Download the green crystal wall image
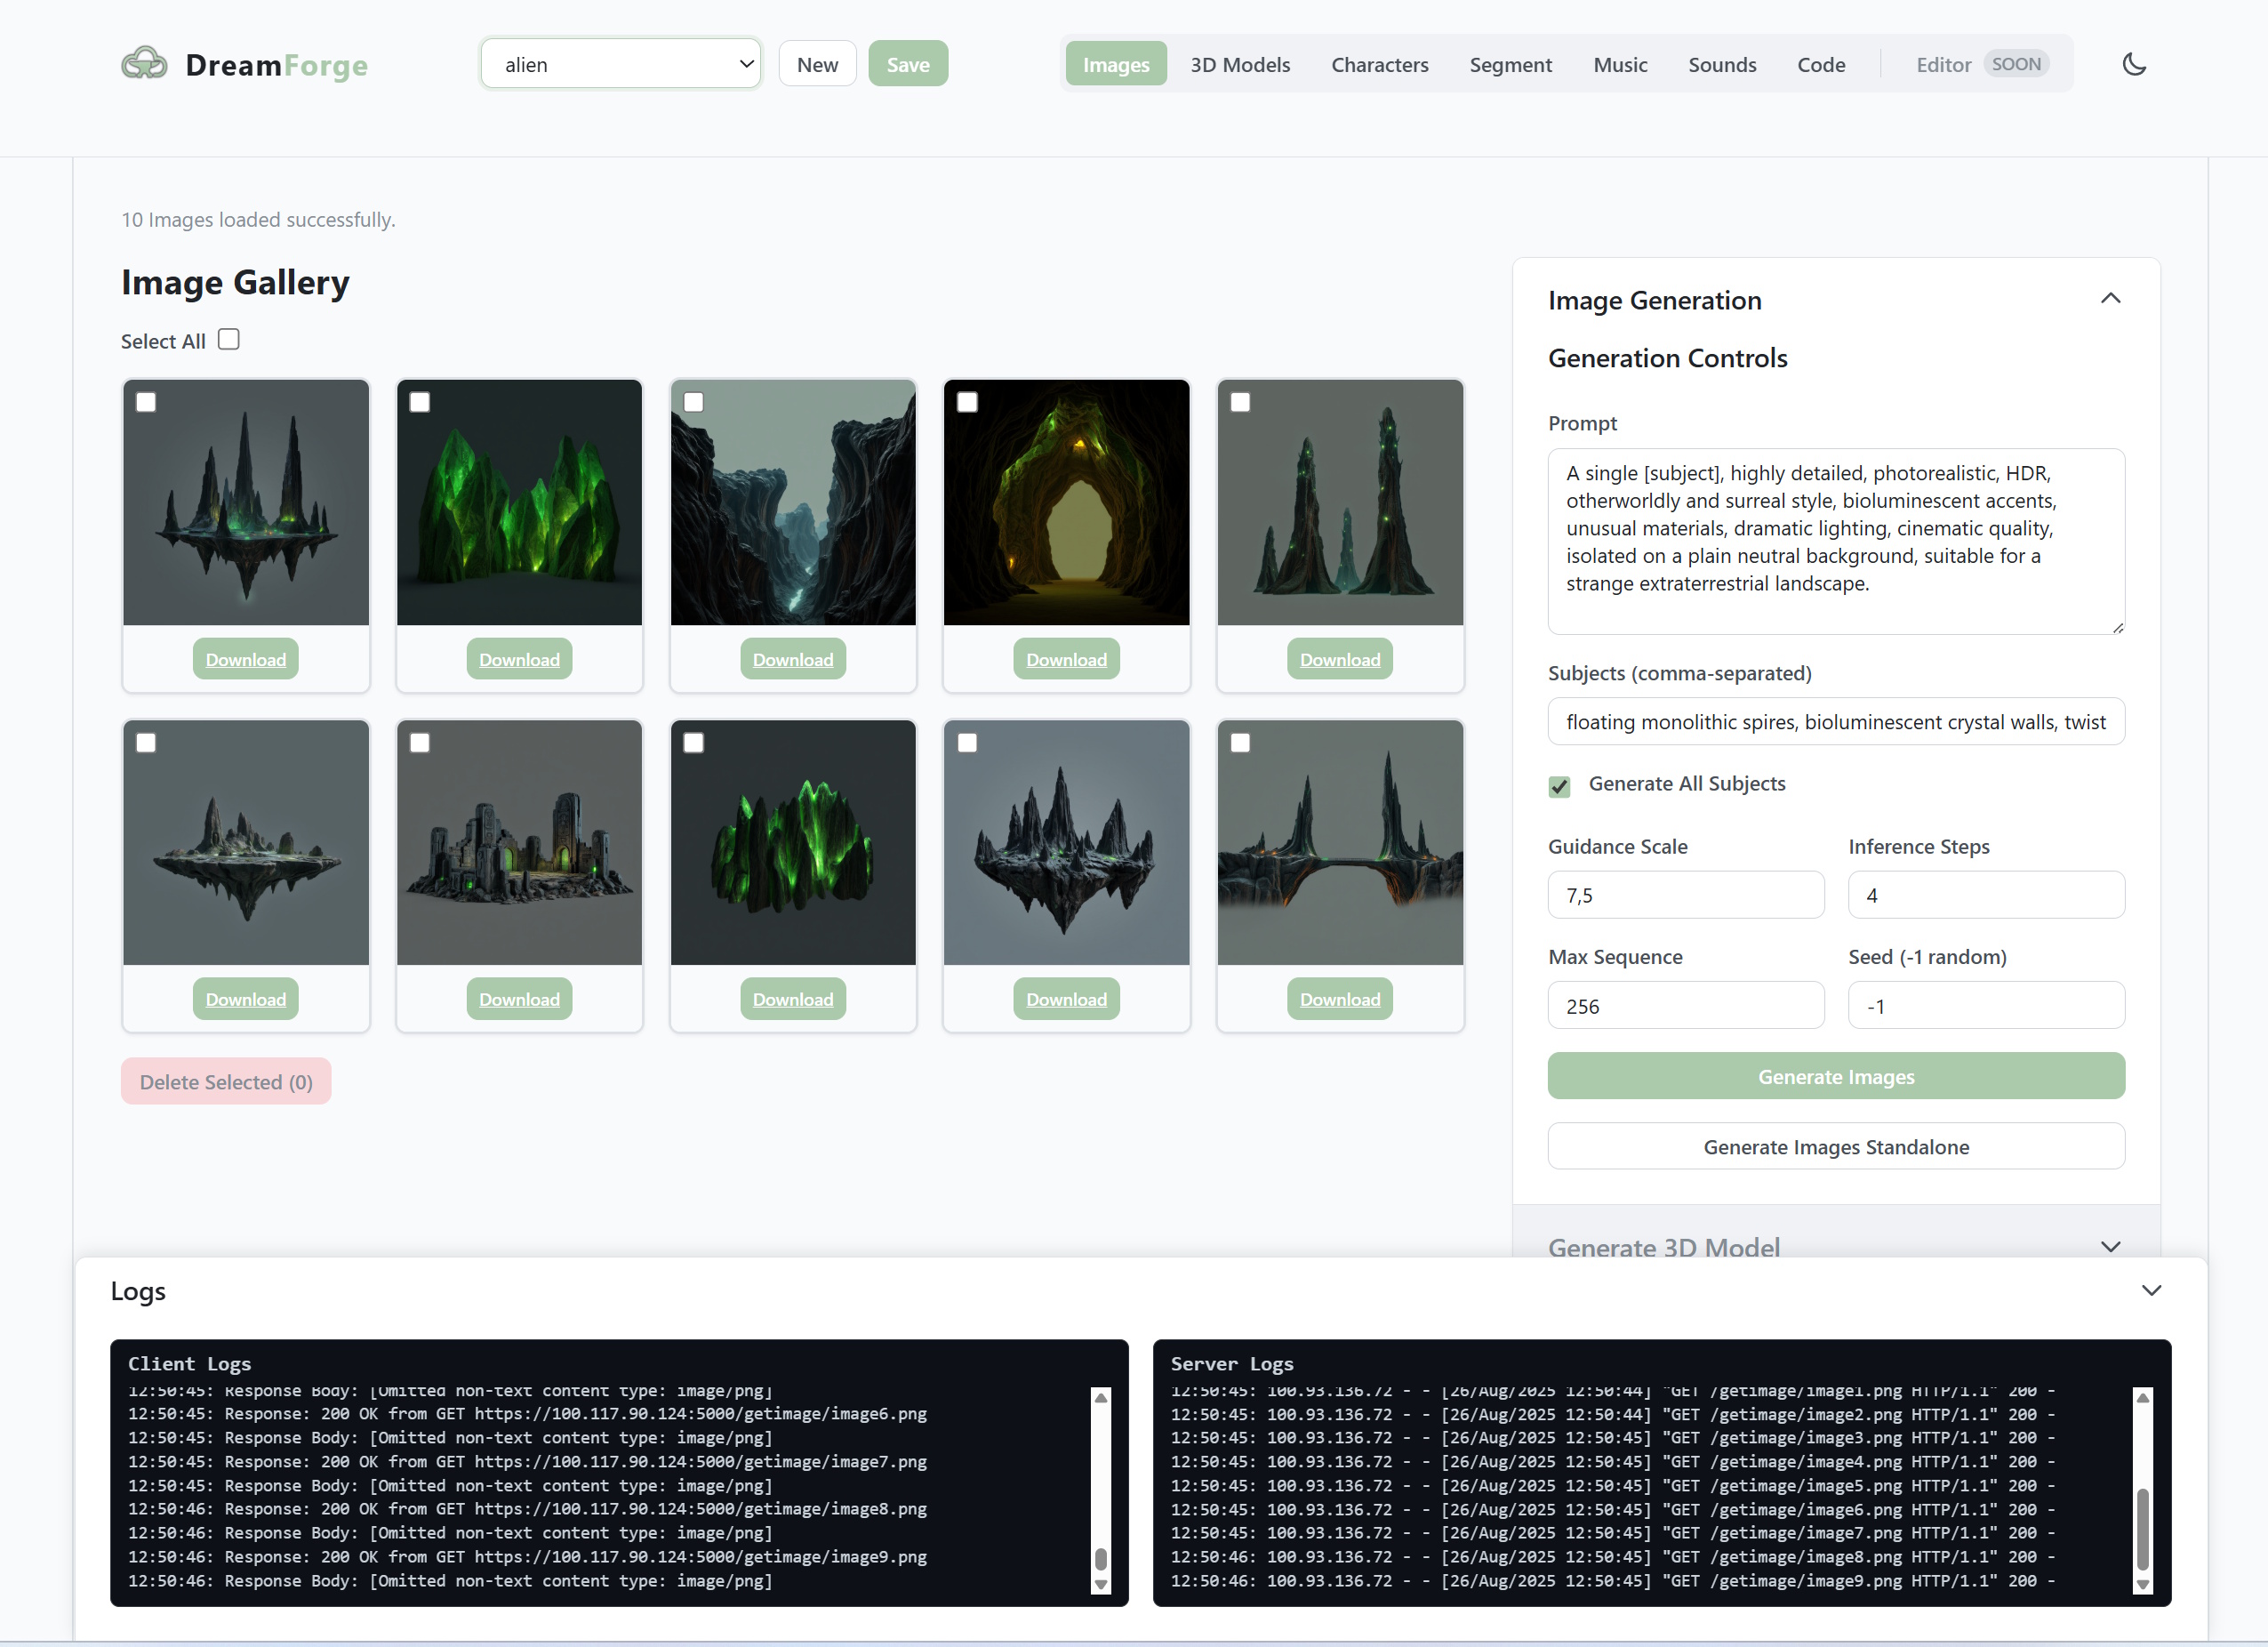Image resolution: width=2268 pixels, height=1647 pixels. point(519,659)
